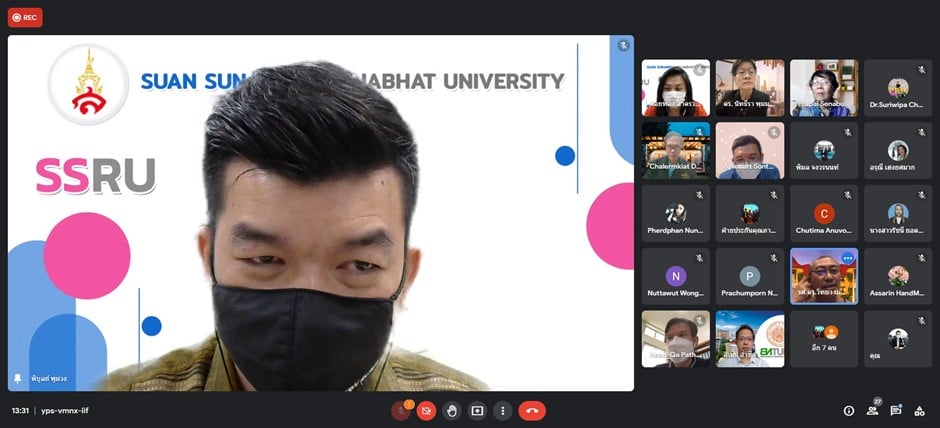
Task: Expand the tile showing 7 more participants
Action: (x=824, y=338)
